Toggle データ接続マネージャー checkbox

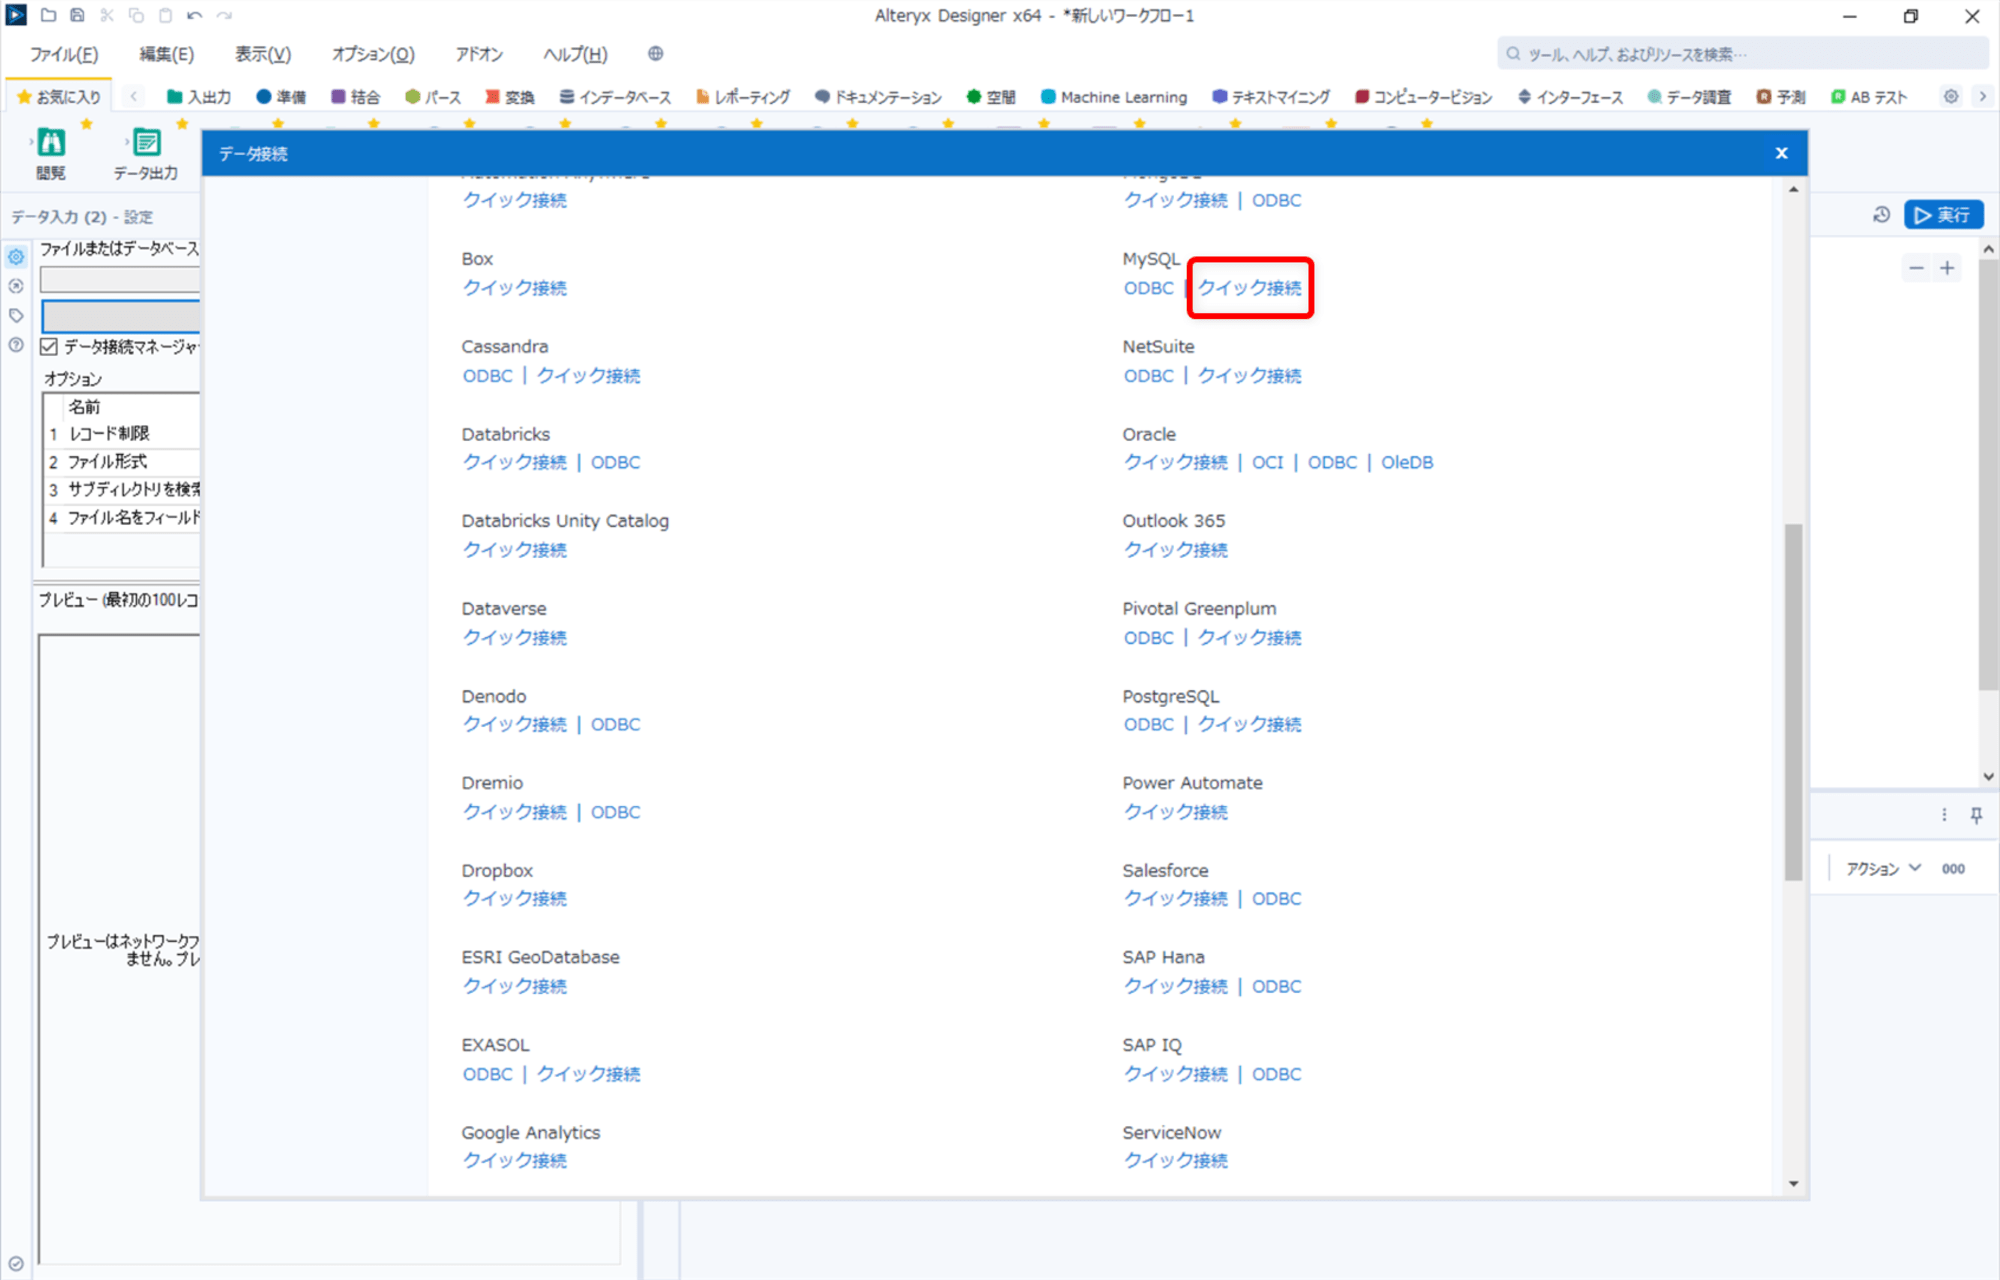49,347
